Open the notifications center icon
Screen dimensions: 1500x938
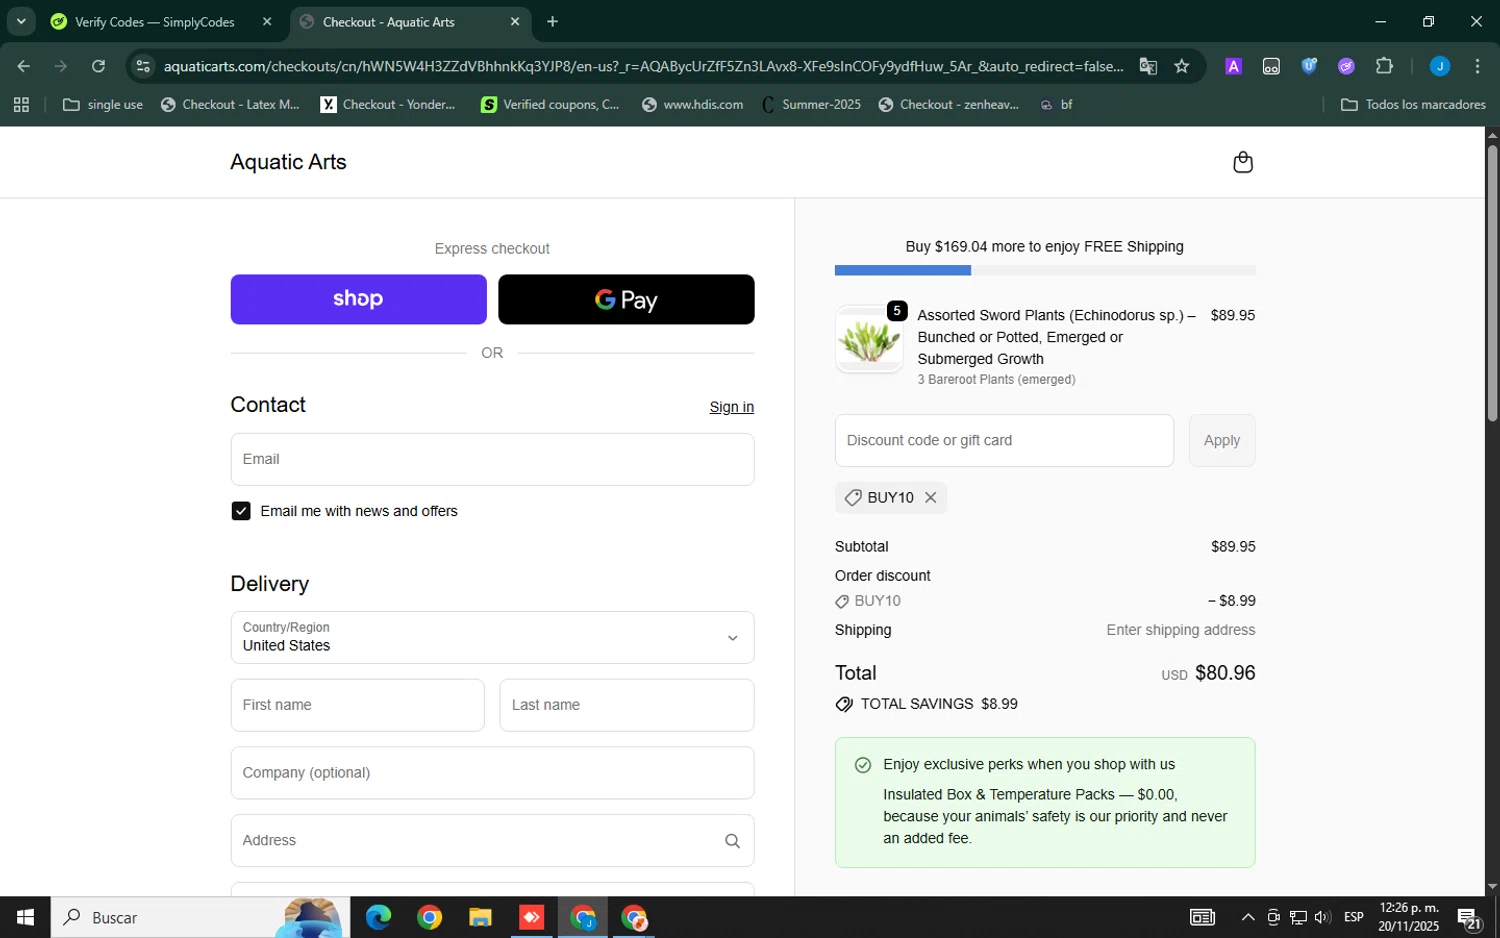[x=1469, y=917]
